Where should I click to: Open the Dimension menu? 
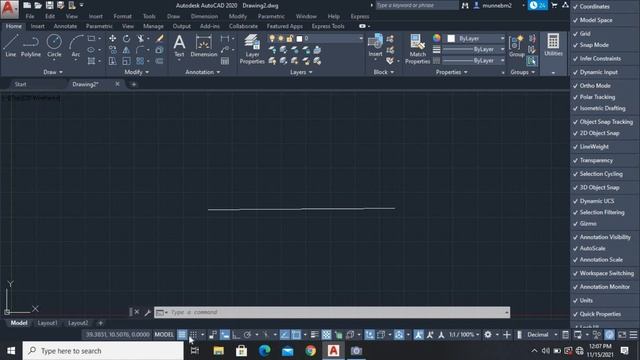click(204, 16)
